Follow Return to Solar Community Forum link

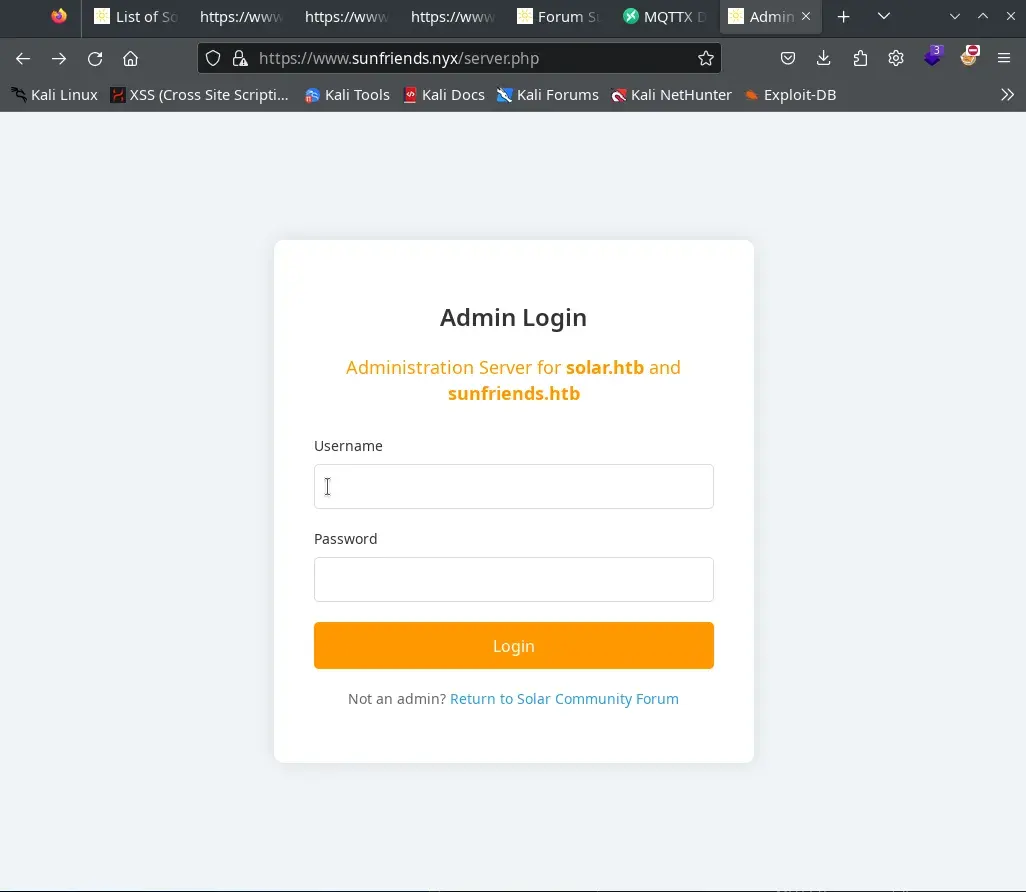[564, 699]
